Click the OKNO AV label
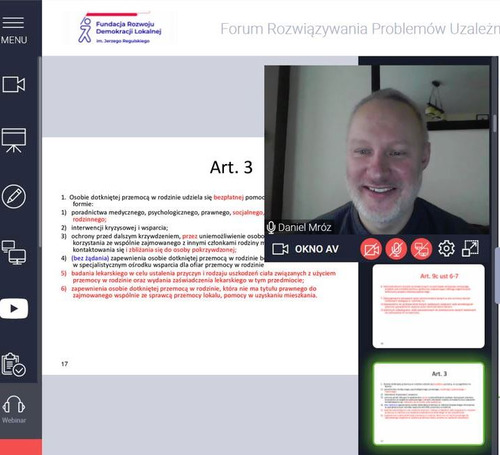Screen dimensions: 500x455 click(x=316, y=249)
